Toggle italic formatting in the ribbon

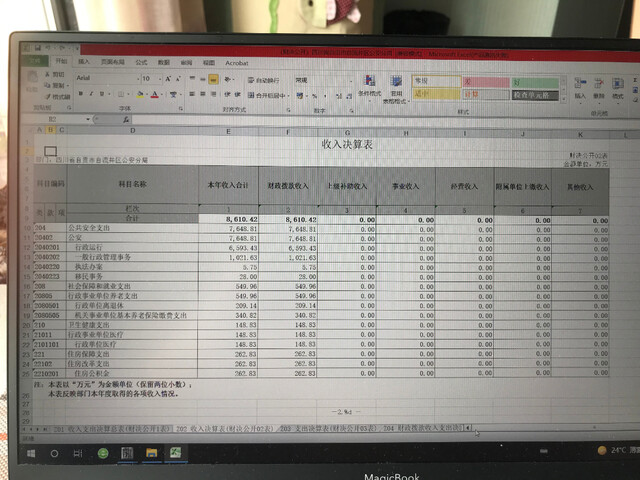91,95
